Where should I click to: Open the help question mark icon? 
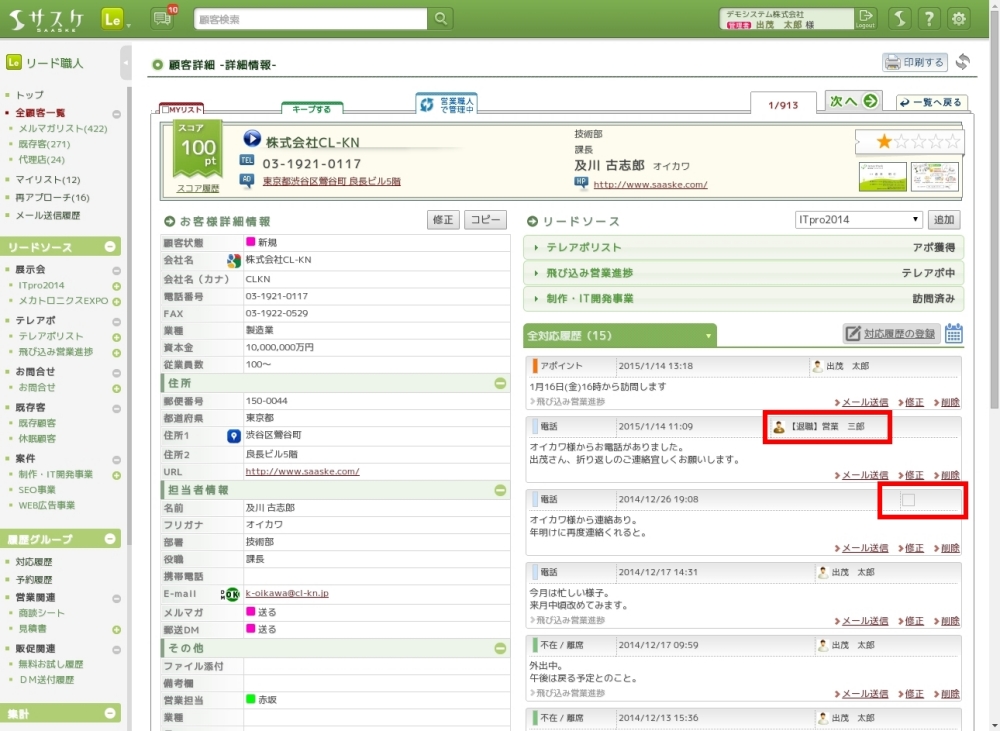tap(929, 19)
